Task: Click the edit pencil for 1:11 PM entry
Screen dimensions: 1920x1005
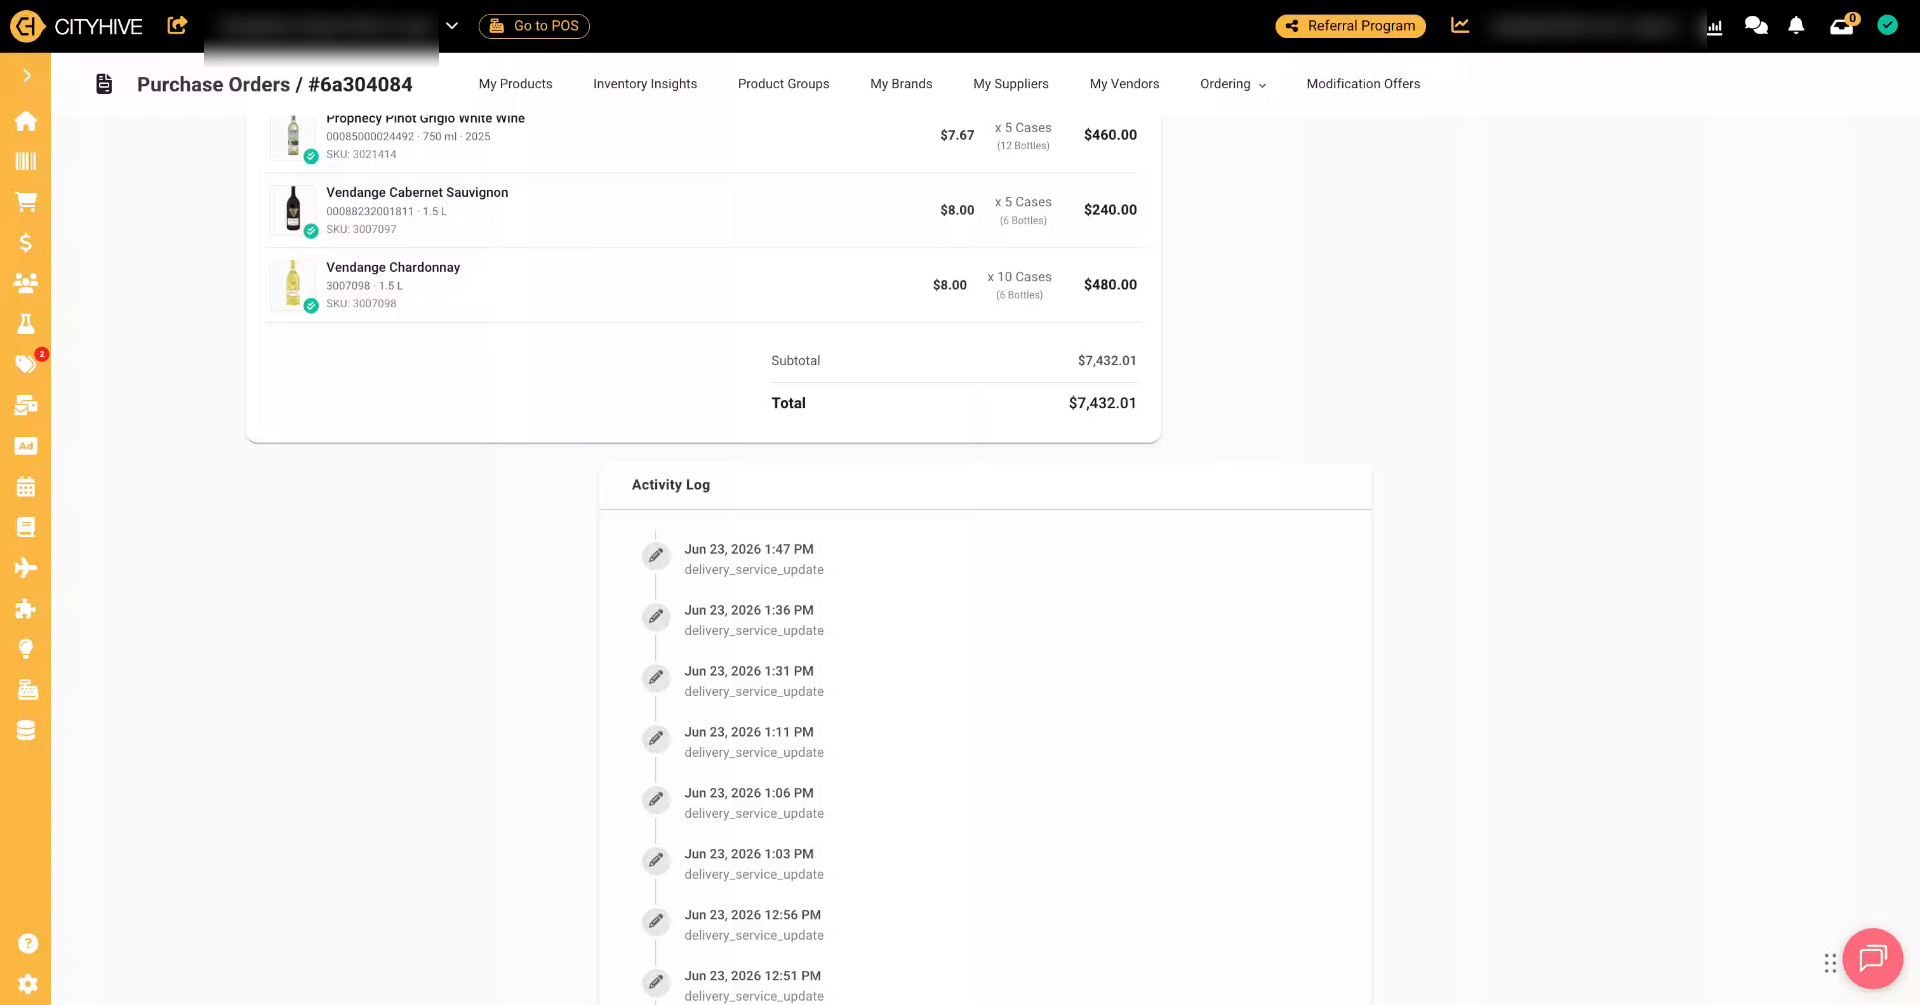Action: pos(656,739)
